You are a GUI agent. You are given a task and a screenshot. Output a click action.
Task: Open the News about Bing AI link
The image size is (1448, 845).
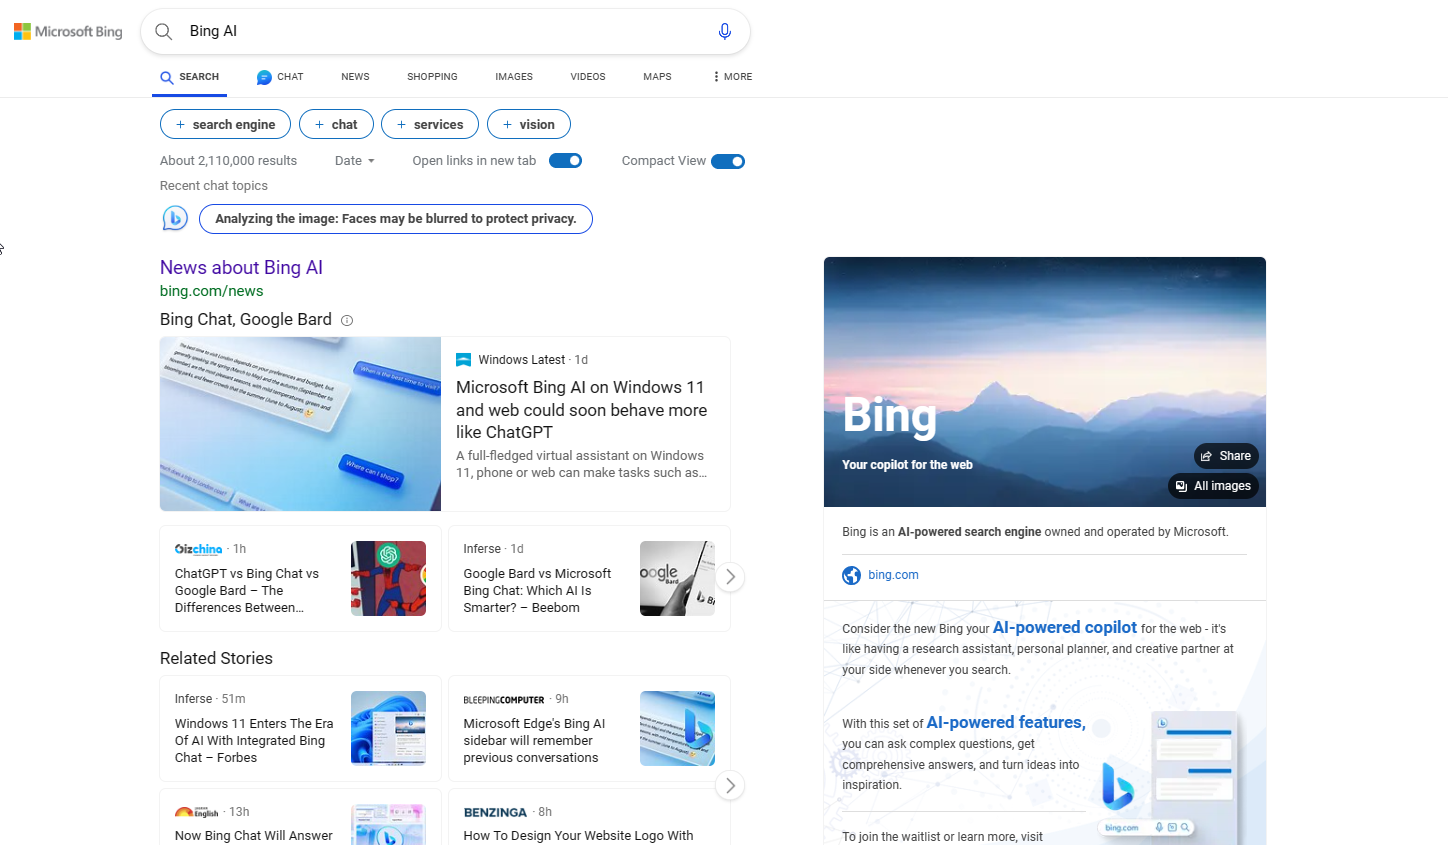[x=241, y=267]
